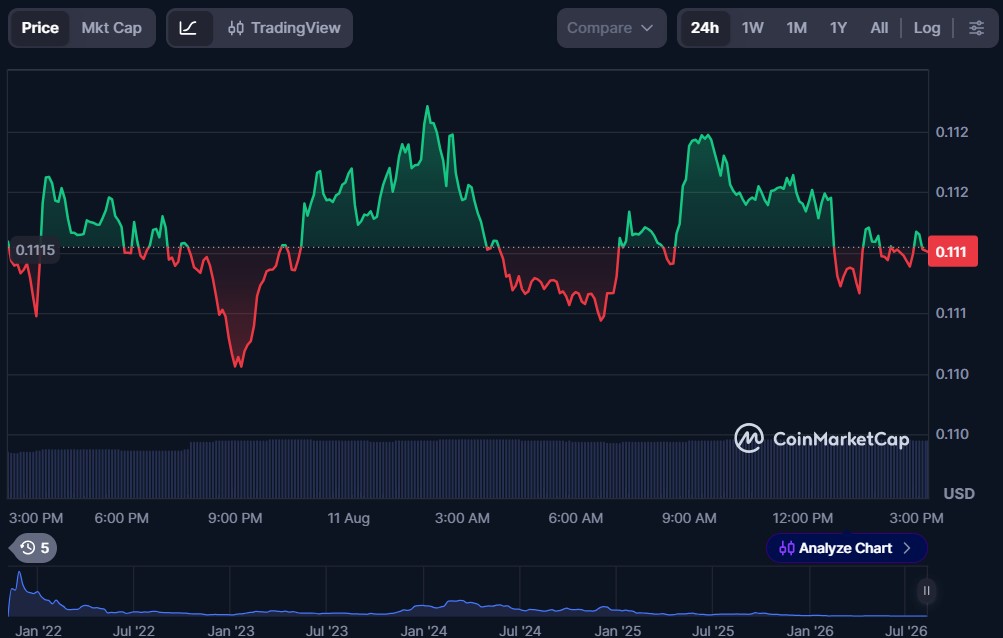Viewport: 1003px width, 638px height.
Task: Click Jul '25 on mini timeline
Action: click(x=713, y=631)
